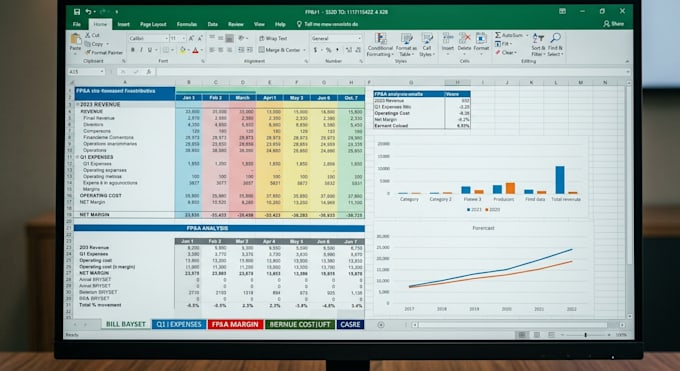This screenshot has height=371, width=680.
Task: Expand the Merge & Center dropdown arrow
Action: pos(304,50)
